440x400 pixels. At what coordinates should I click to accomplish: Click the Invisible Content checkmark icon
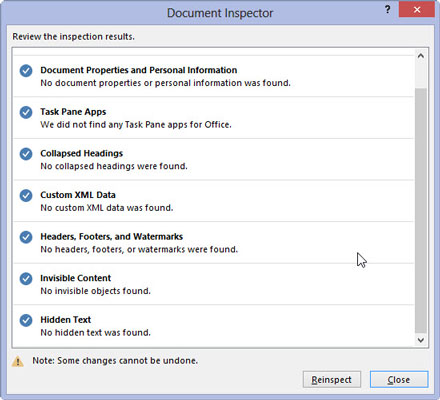[26, 279]
